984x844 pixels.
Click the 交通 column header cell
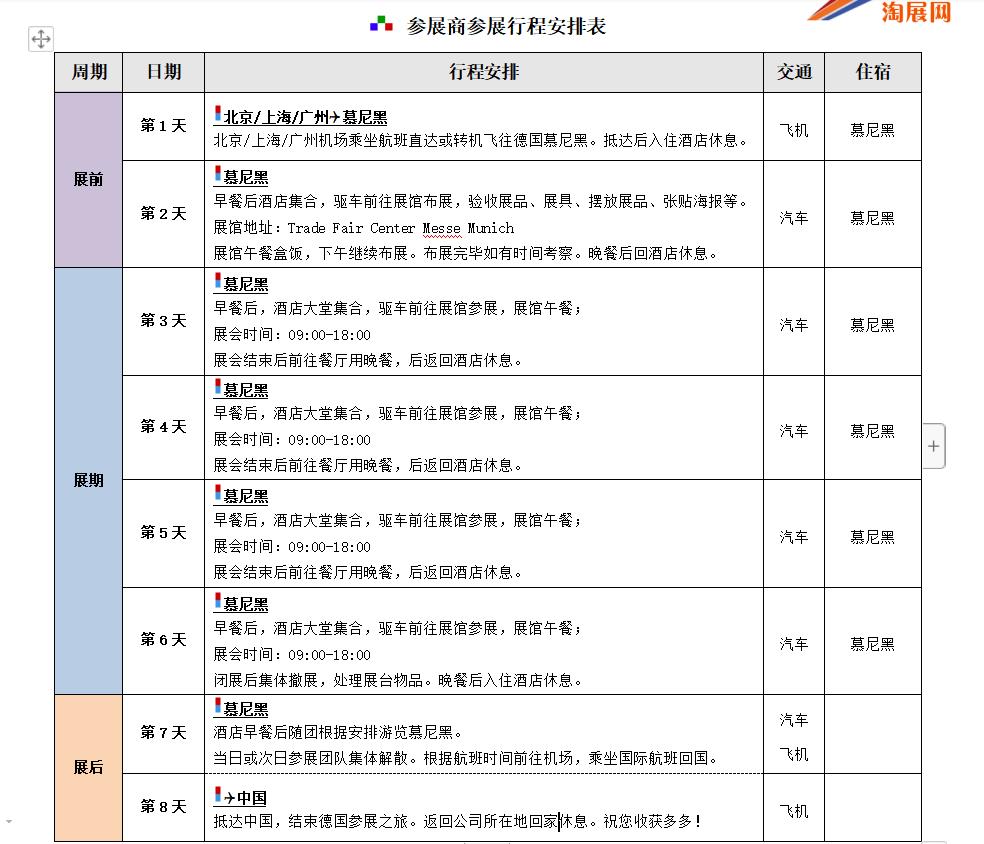click(794, 72)
